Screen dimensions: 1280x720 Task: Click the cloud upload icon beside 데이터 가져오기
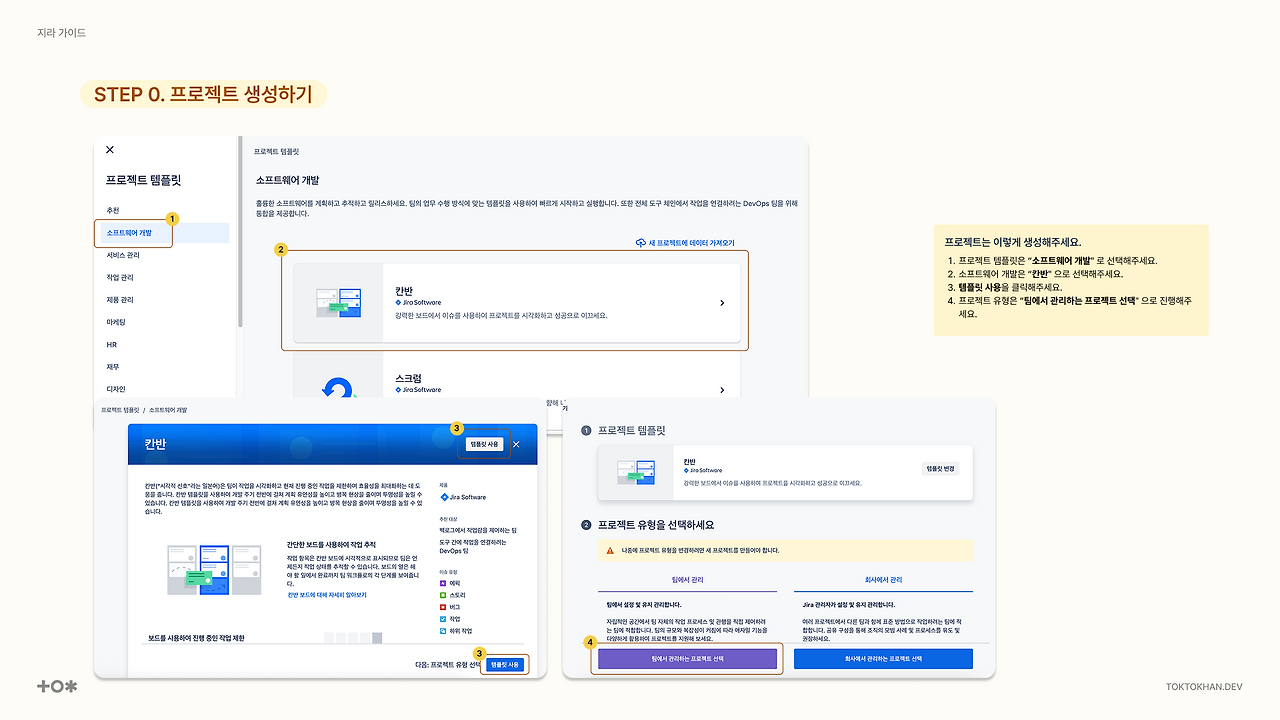click(x=640, y=243)
